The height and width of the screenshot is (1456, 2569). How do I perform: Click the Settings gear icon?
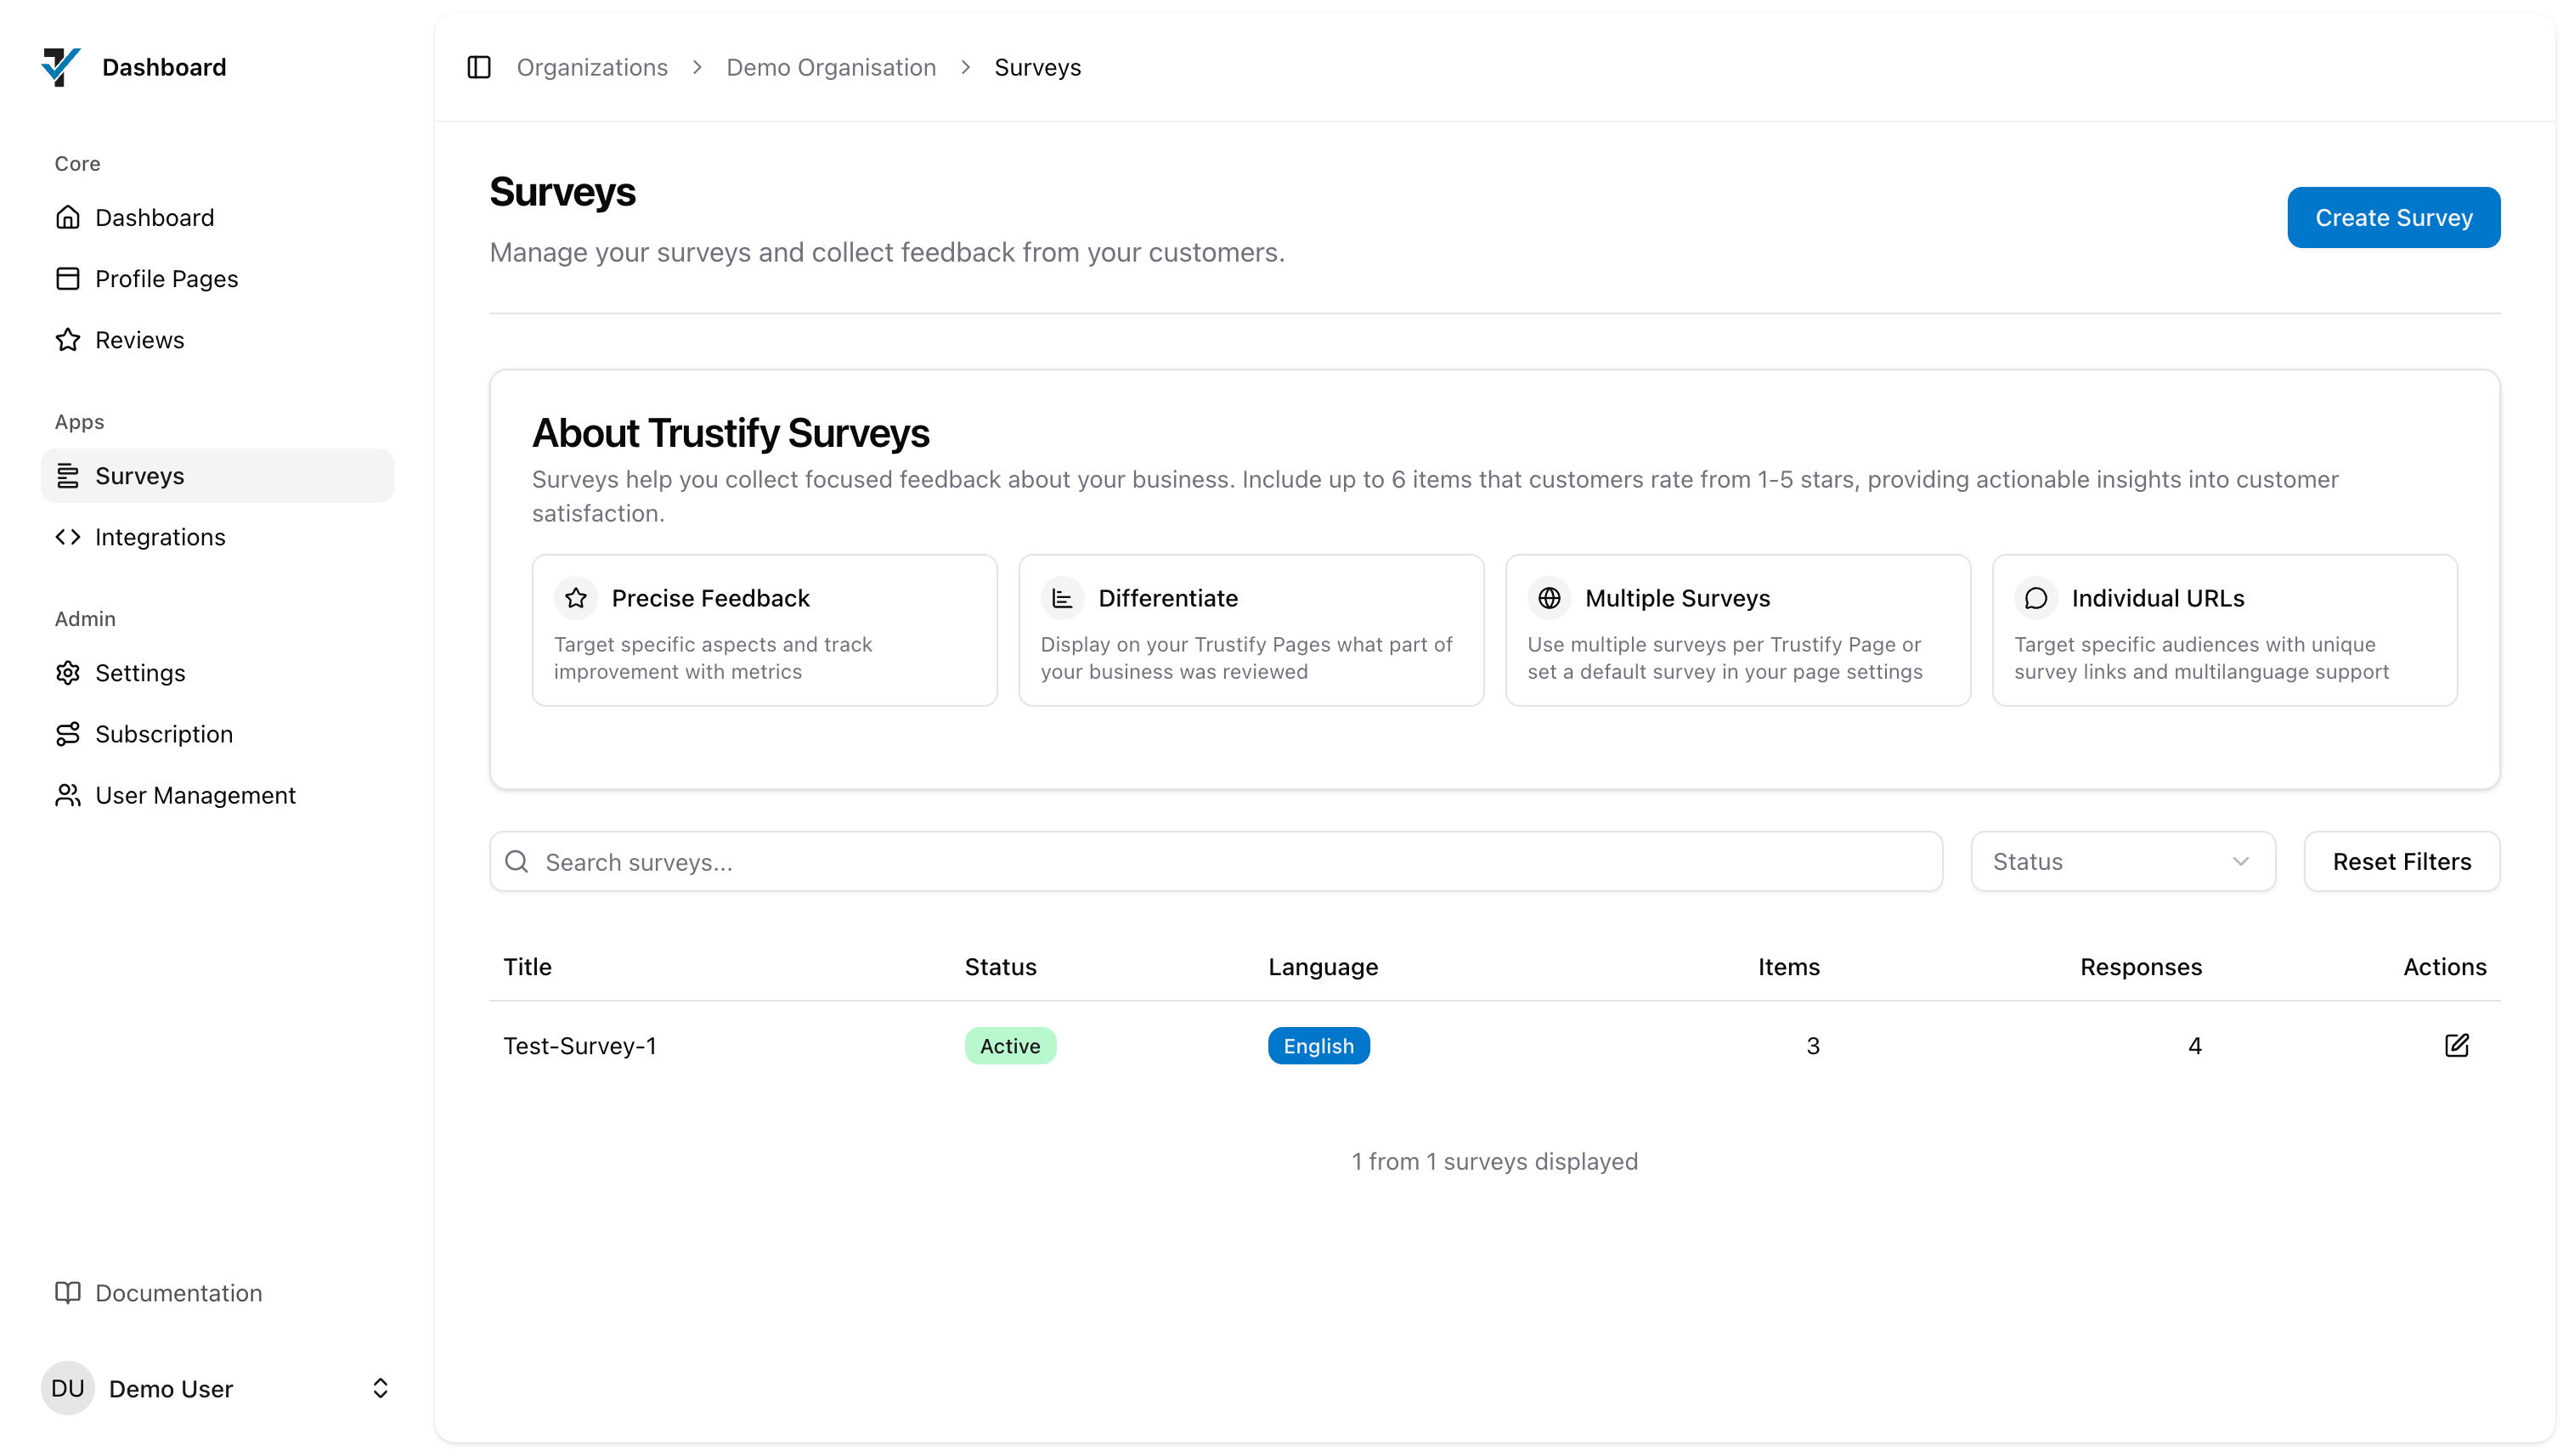[67, 673]
